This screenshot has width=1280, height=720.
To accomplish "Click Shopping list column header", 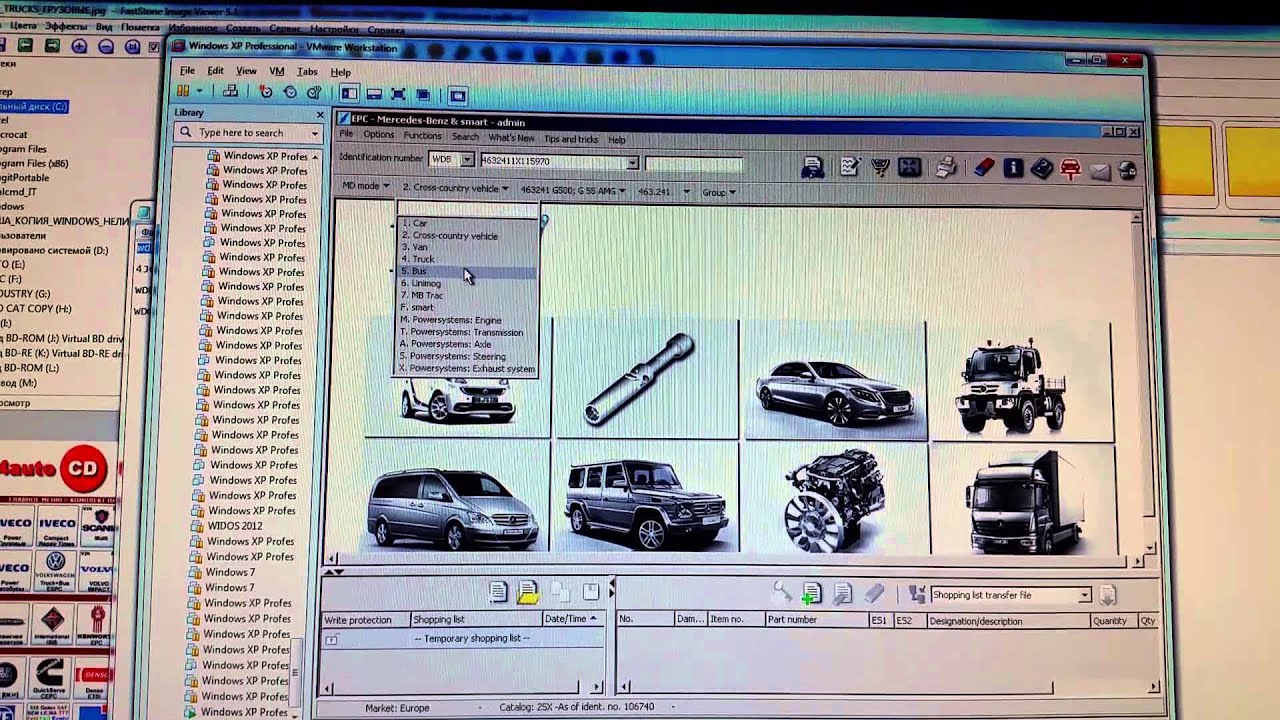I will (475, 619).
